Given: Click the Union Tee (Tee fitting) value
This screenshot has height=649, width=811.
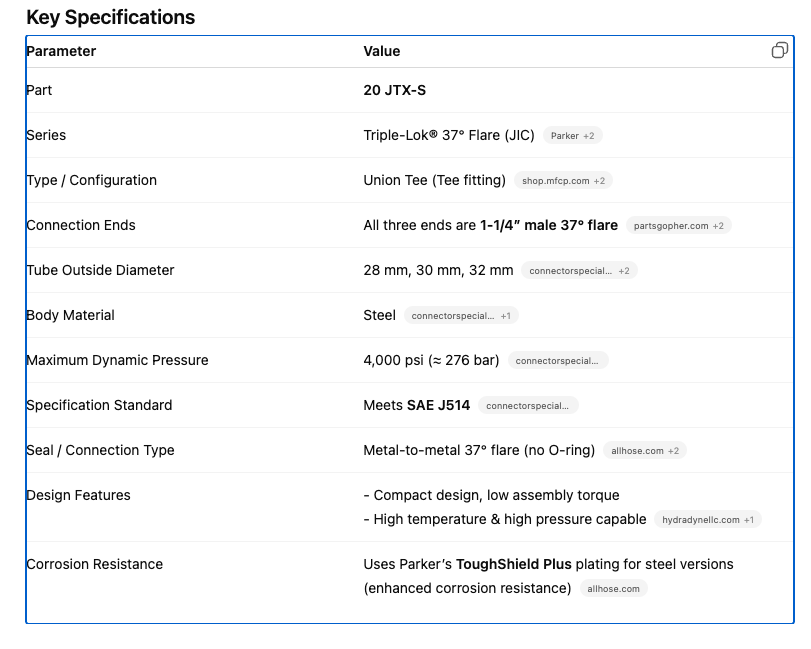Looking at the screenshot, I should click(434, 180).
